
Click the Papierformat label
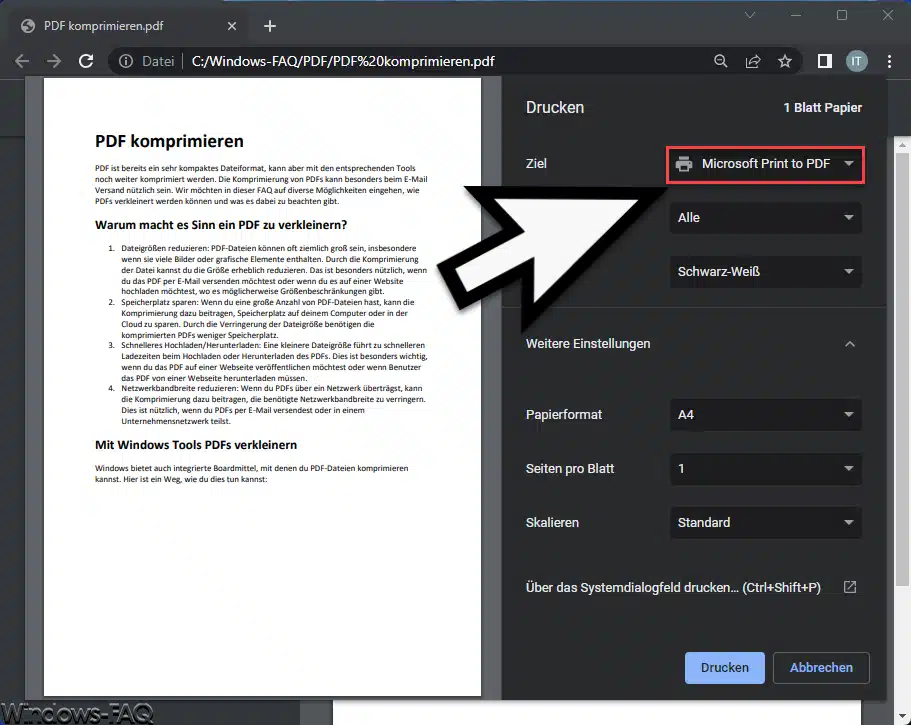tap(564, 415)
